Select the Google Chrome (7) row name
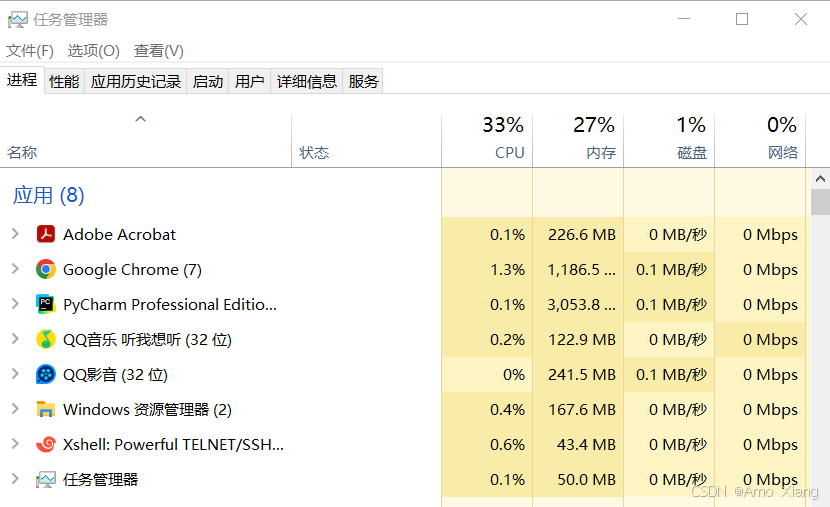Screen dimensions: 830x507 point(132,269)
